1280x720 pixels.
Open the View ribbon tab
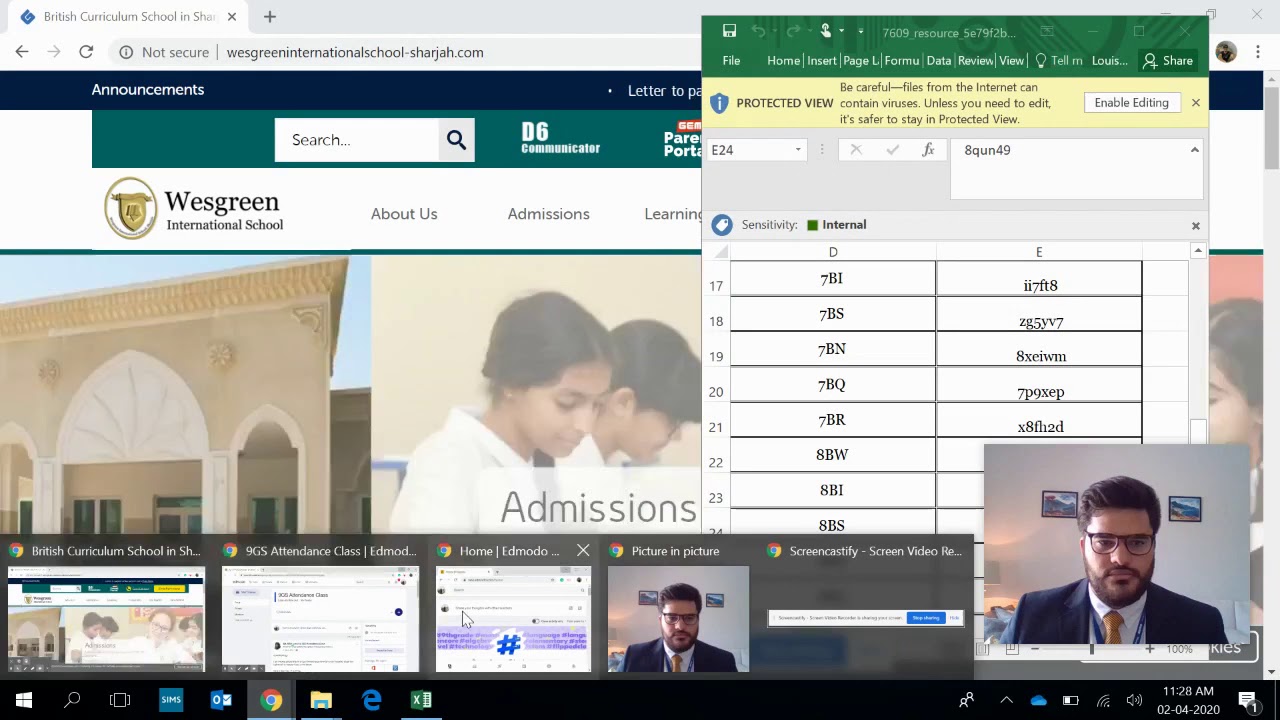pos(1011,61)
